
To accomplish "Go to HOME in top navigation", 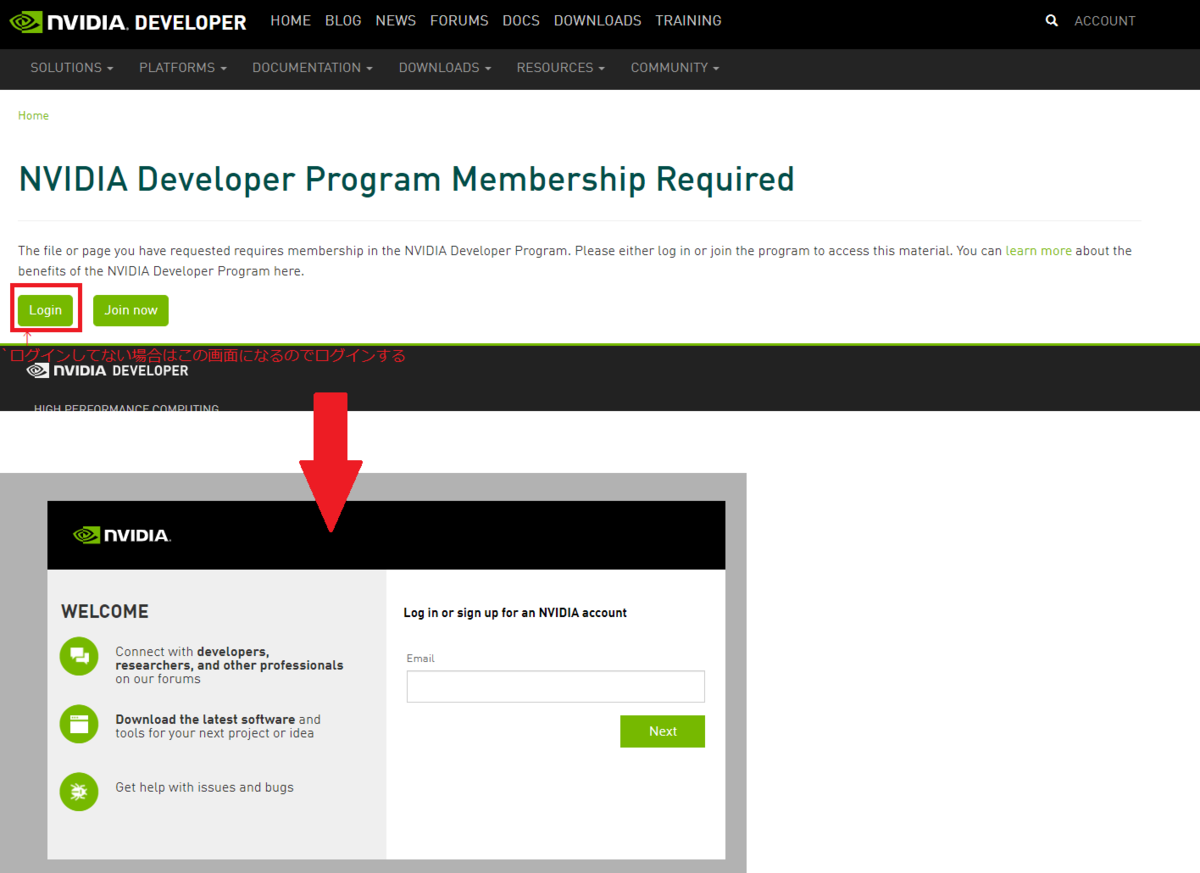I will tap(291, 20).
